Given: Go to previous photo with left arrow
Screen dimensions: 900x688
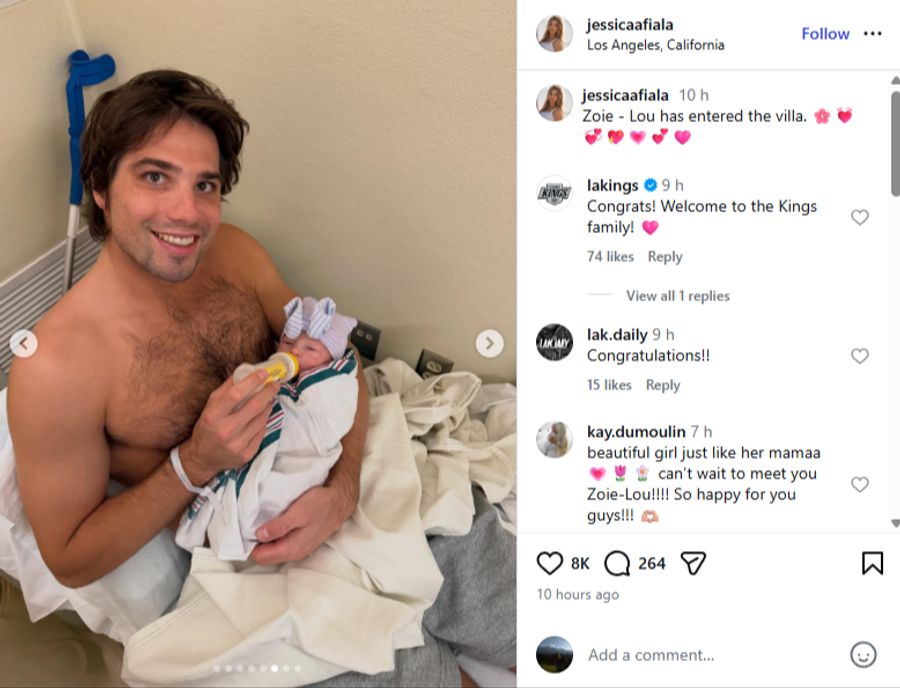Looking at the screenshot, I should tap(24, 343).
